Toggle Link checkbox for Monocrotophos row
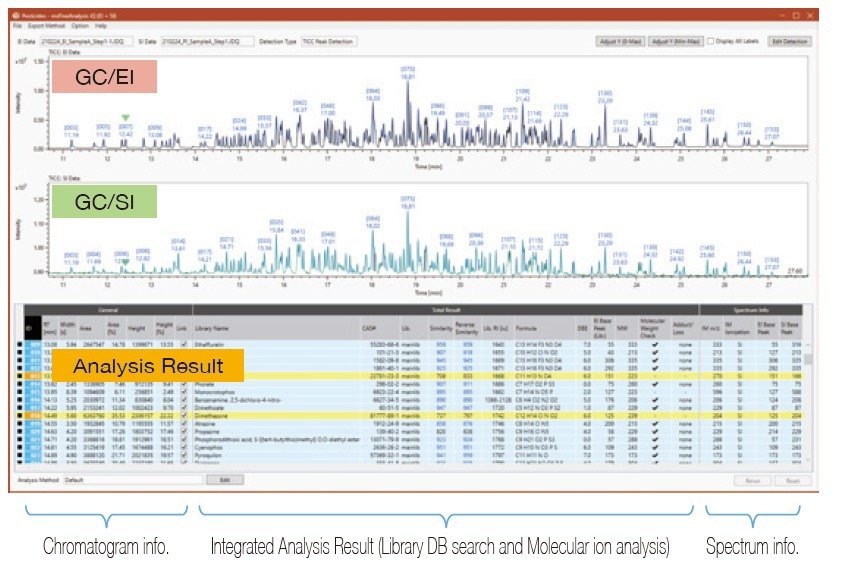Viewport: 843px width, 564px height. point(184,392)
